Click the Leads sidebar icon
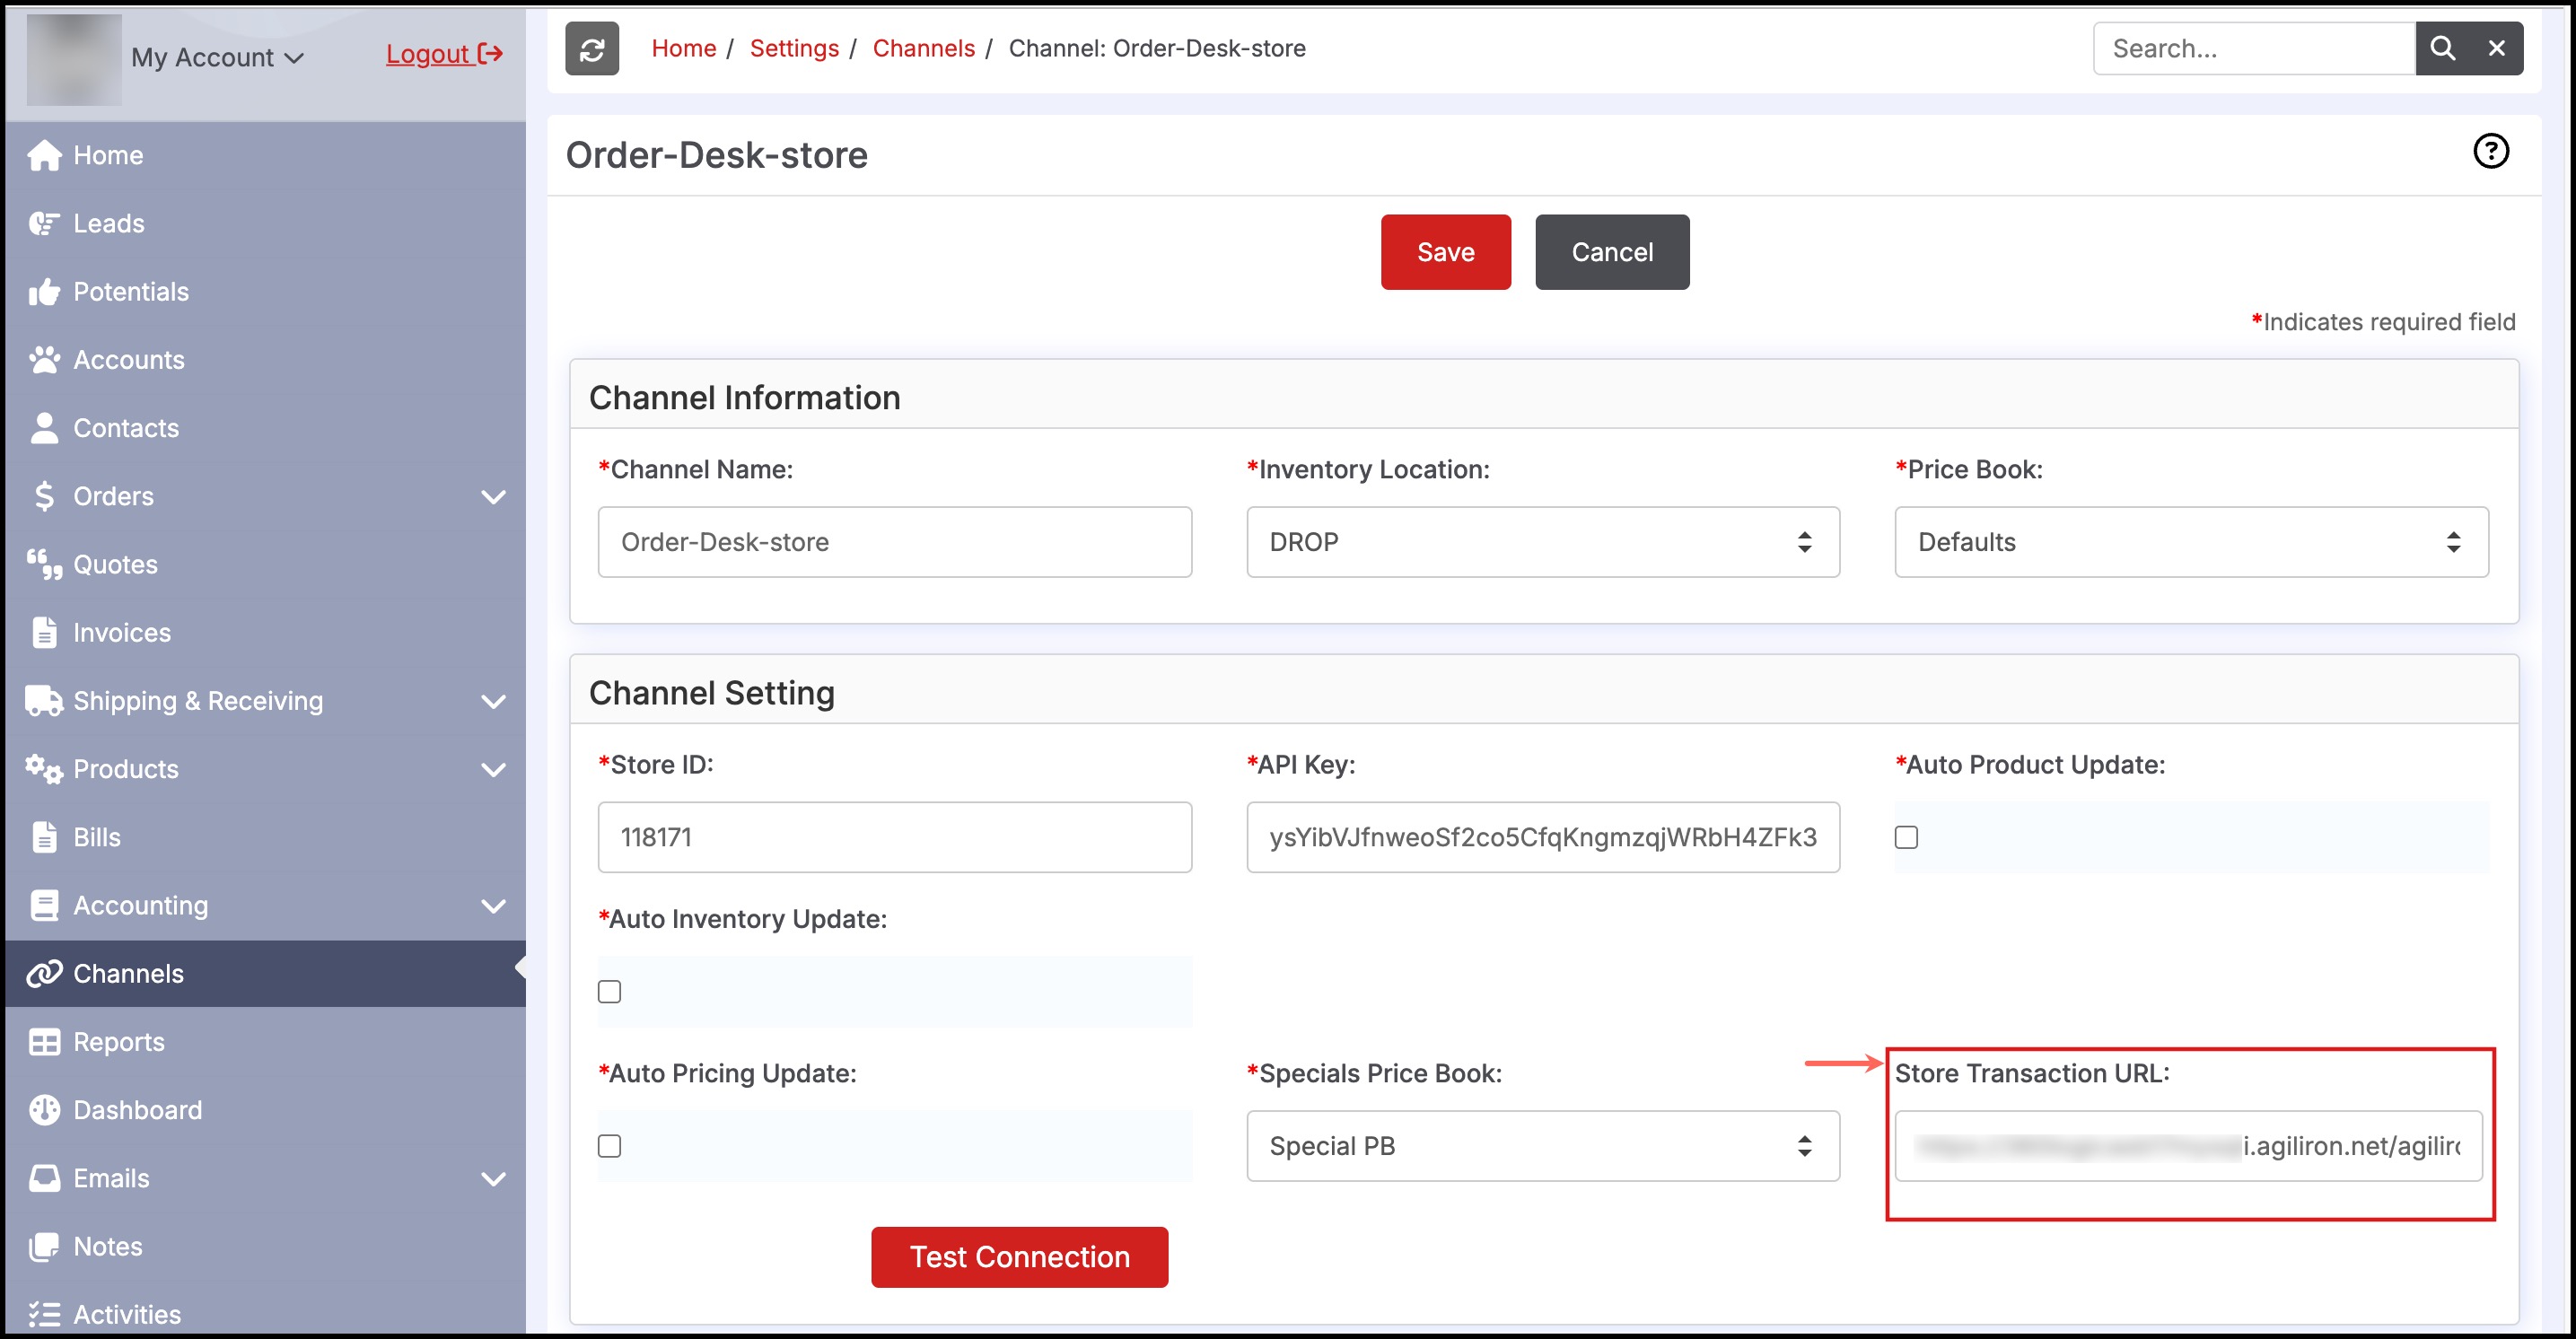 pos(44,223)
